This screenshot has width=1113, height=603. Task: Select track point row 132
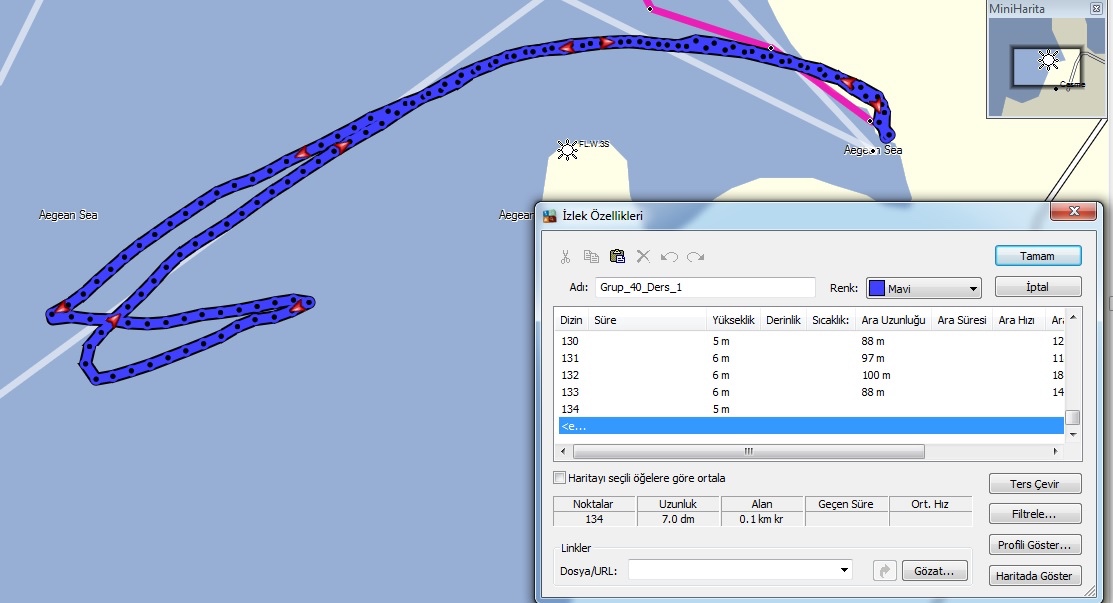click(x=811, y=375)
